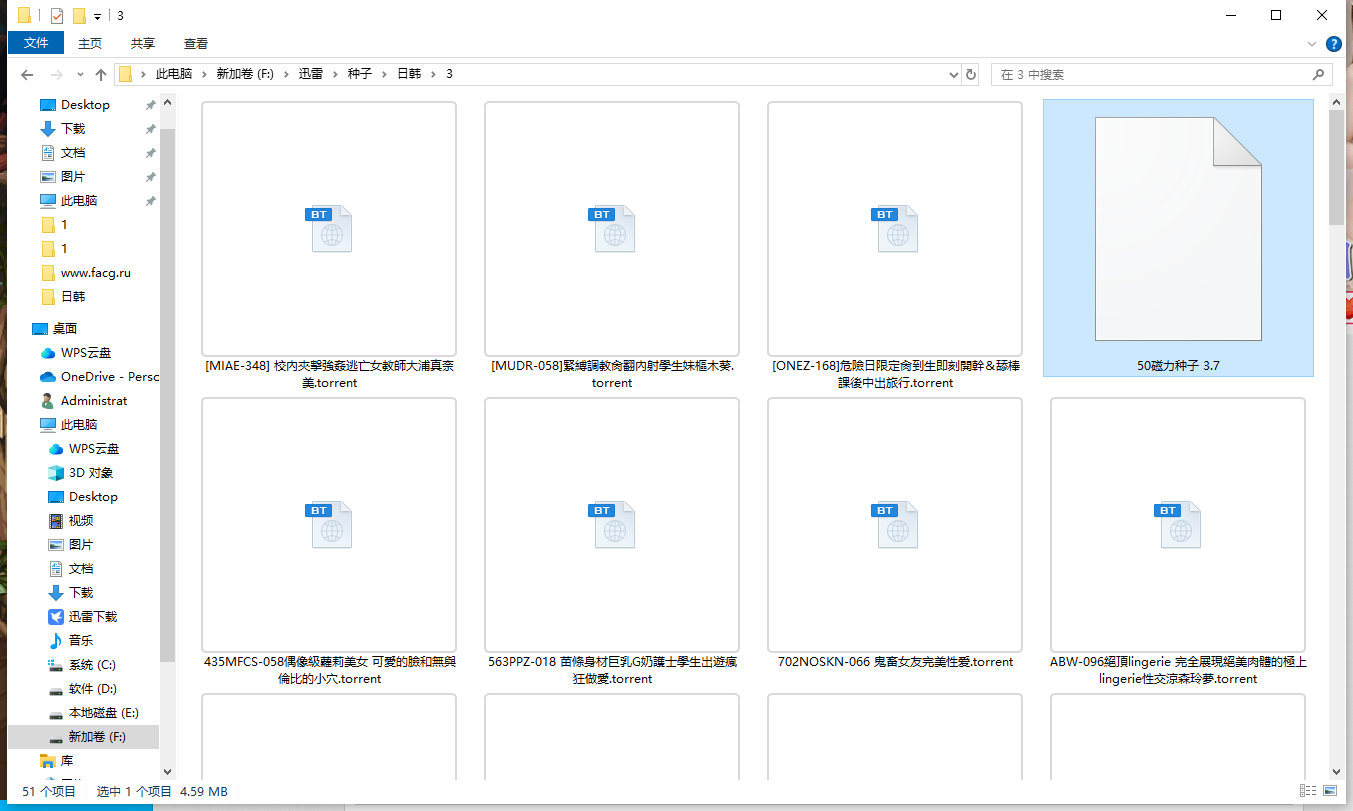Open the recent locations dropdown beside Forward
Screen dimensions: 1353x811
80,75
